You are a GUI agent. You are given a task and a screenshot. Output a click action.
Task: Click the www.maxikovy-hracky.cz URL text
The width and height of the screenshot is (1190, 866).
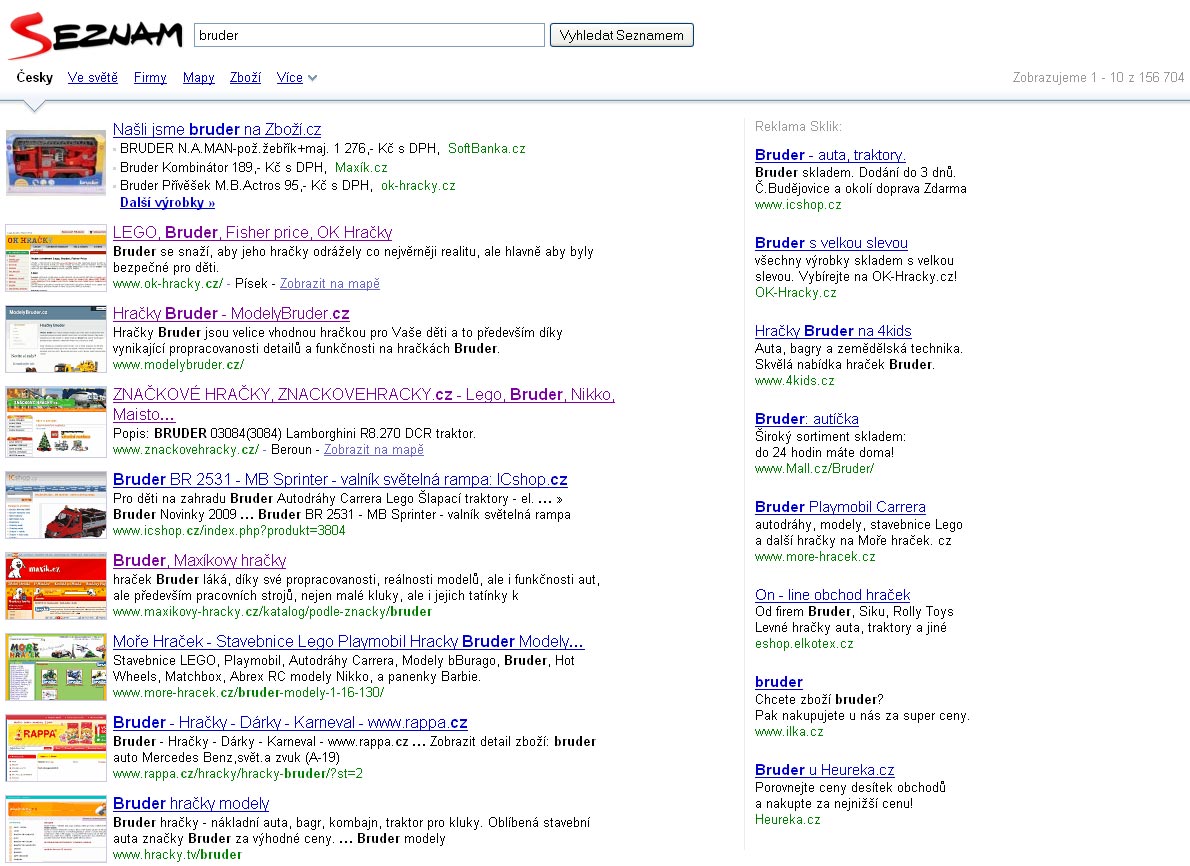[272, 612]
